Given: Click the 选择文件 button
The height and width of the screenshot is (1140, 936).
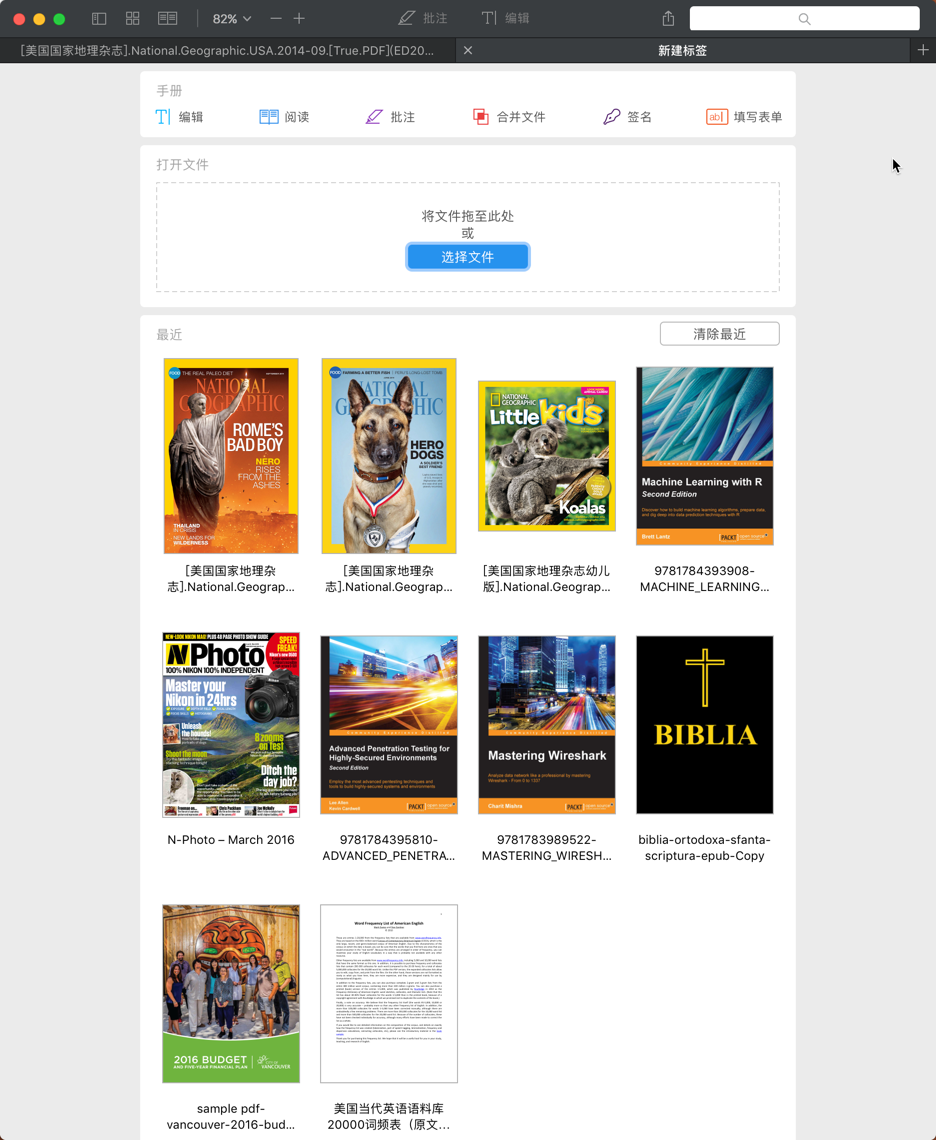Looking at the screenshot, I should click(468, 257).
